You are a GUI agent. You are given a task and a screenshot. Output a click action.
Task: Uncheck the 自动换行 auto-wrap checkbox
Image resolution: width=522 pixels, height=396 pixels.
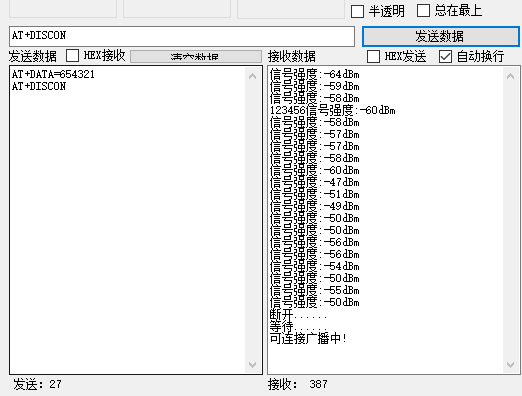pyautogui.click(x=445, y=56)
